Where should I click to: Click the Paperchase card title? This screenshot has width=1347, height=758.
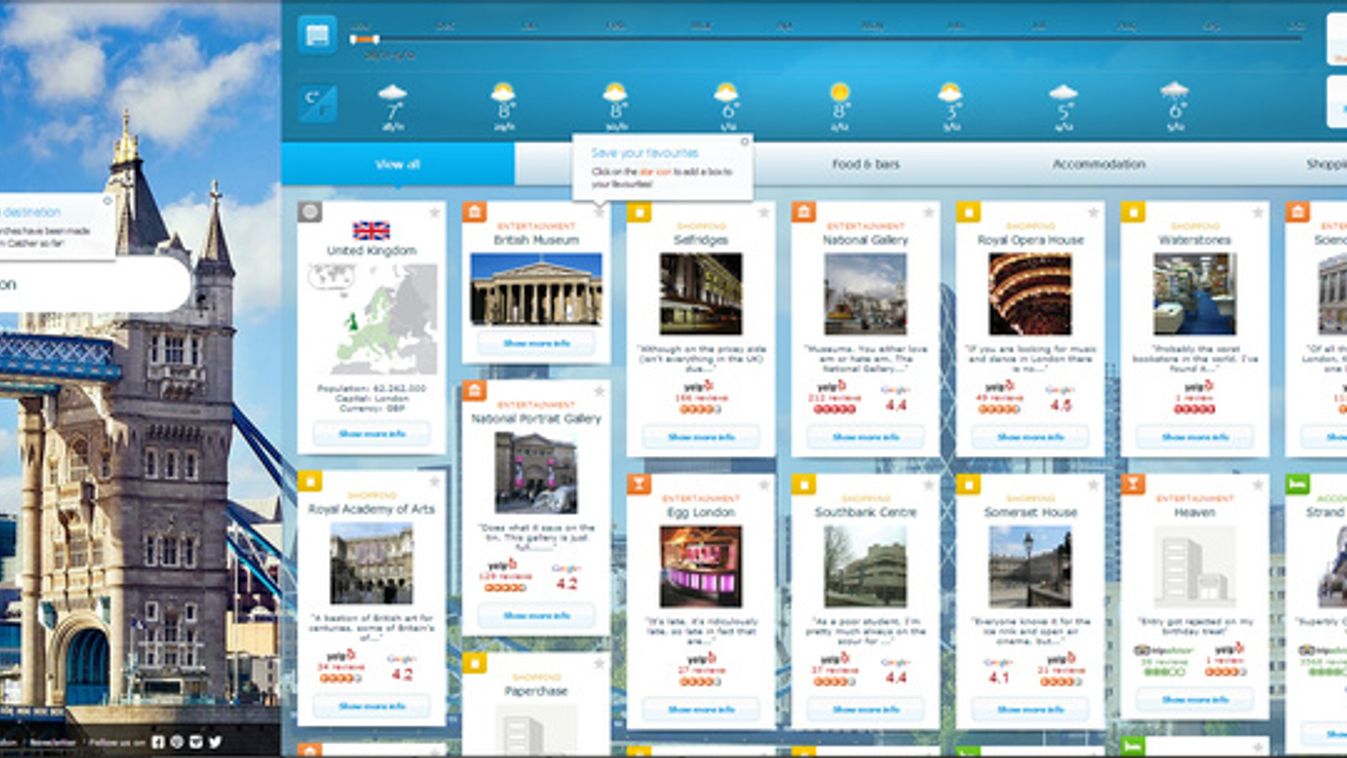[536, 691]
